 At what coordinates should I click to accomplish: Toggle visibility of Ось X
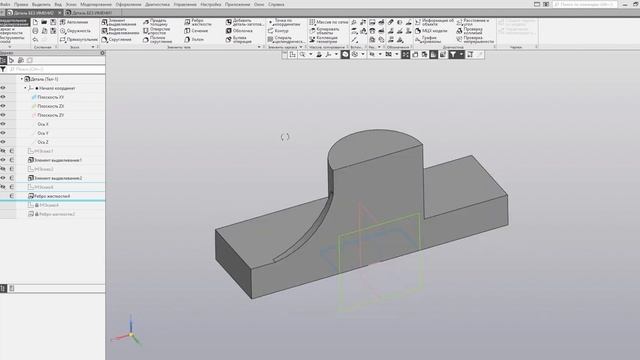(3, 124)
